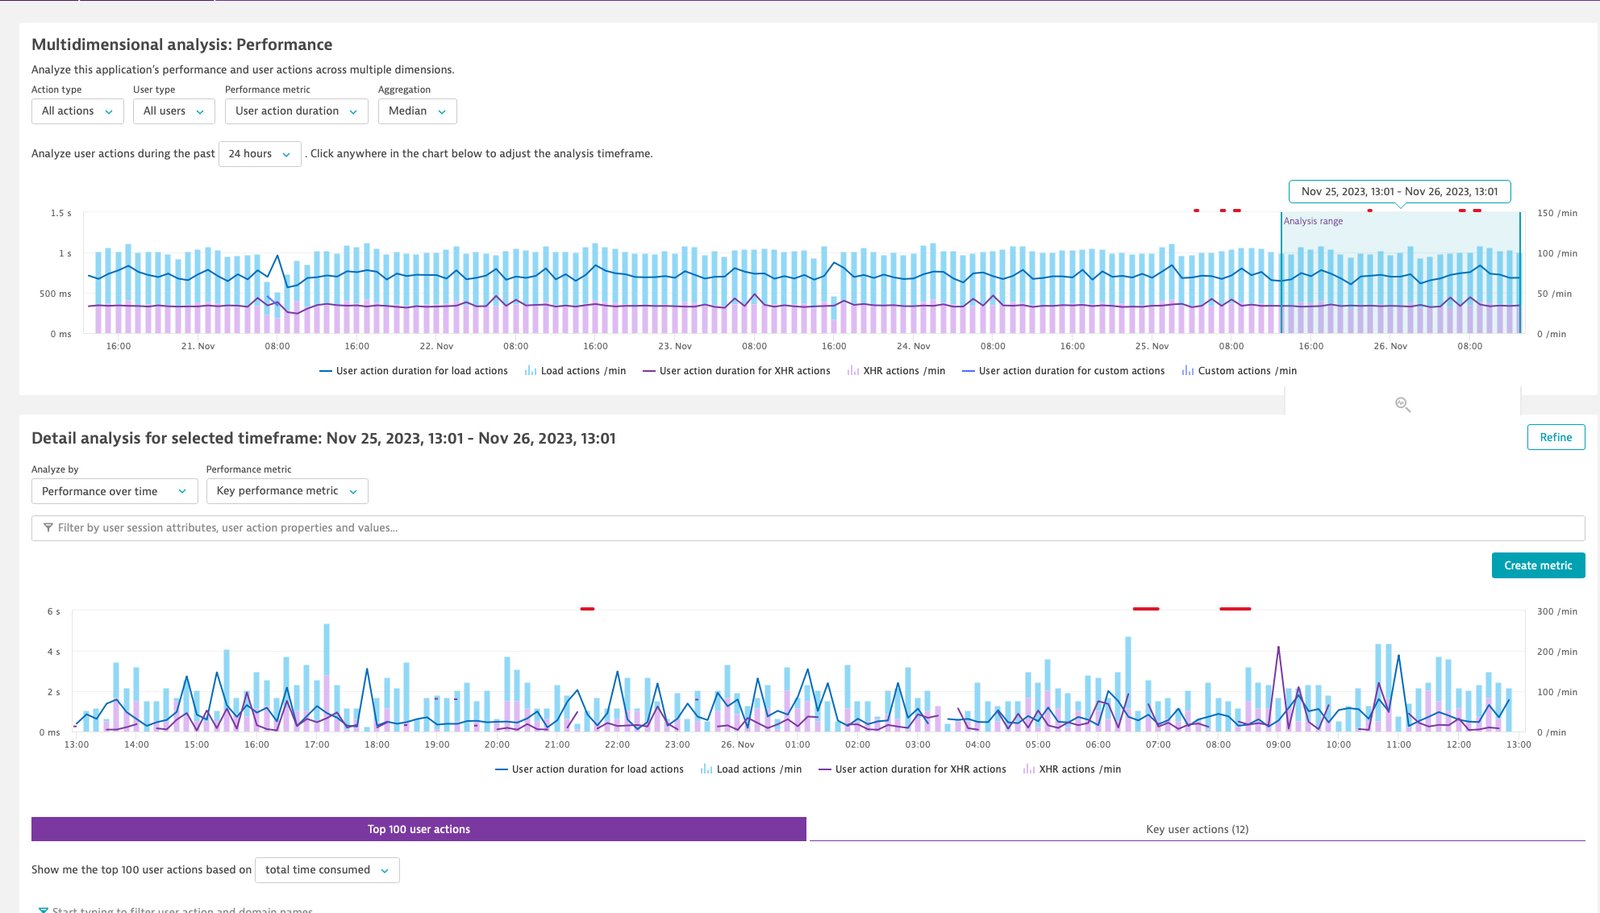Toggle XHR actions /min legend in top chart
This screenshot has width=1600, height=913.
[x=896, y=371]
